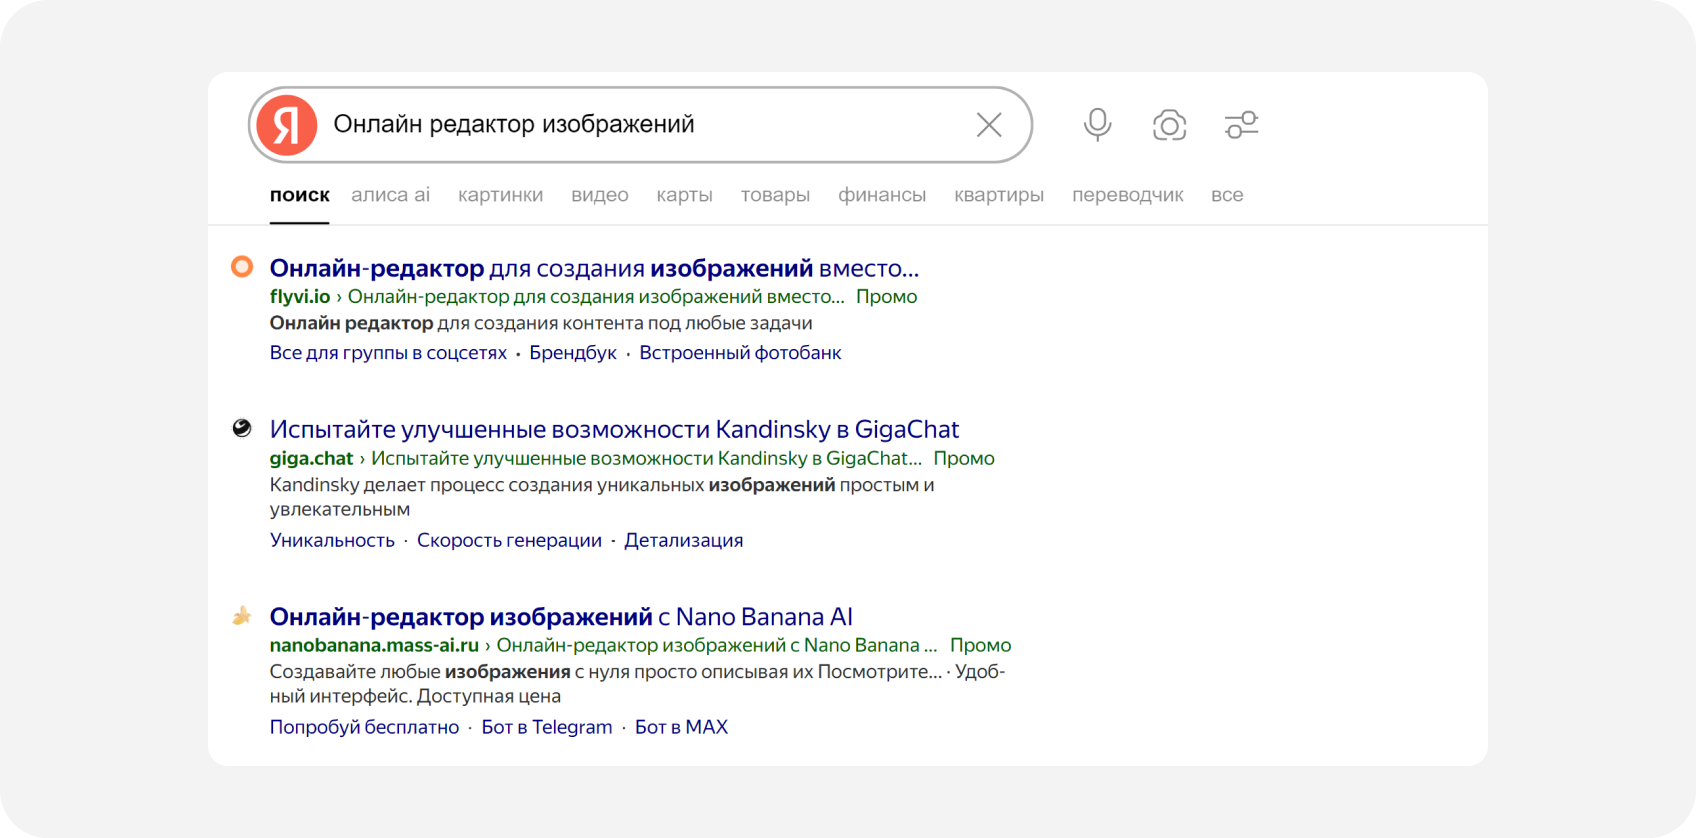Open the «Скорость генерации» sitelink
Image resolution: width=1696 pixels, height=838 pixels.
(509, 540)
